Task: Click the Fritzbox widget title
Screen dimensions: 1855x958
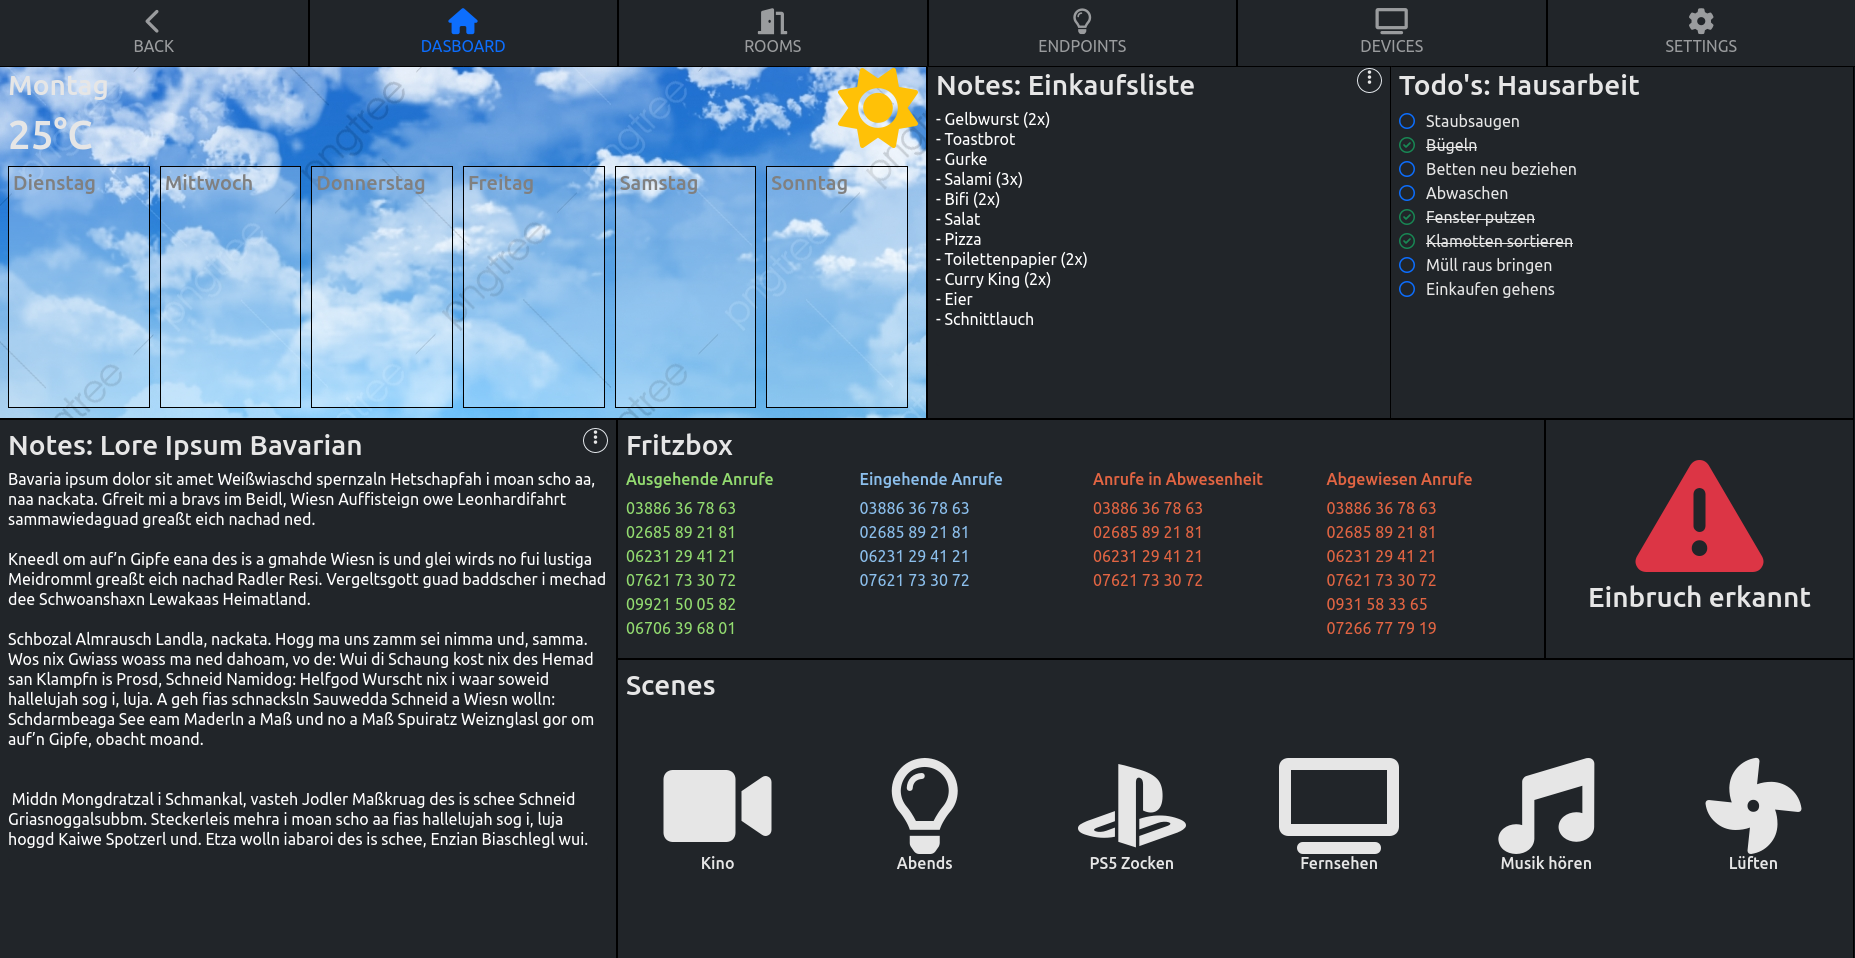Action: tap(679, 445)
